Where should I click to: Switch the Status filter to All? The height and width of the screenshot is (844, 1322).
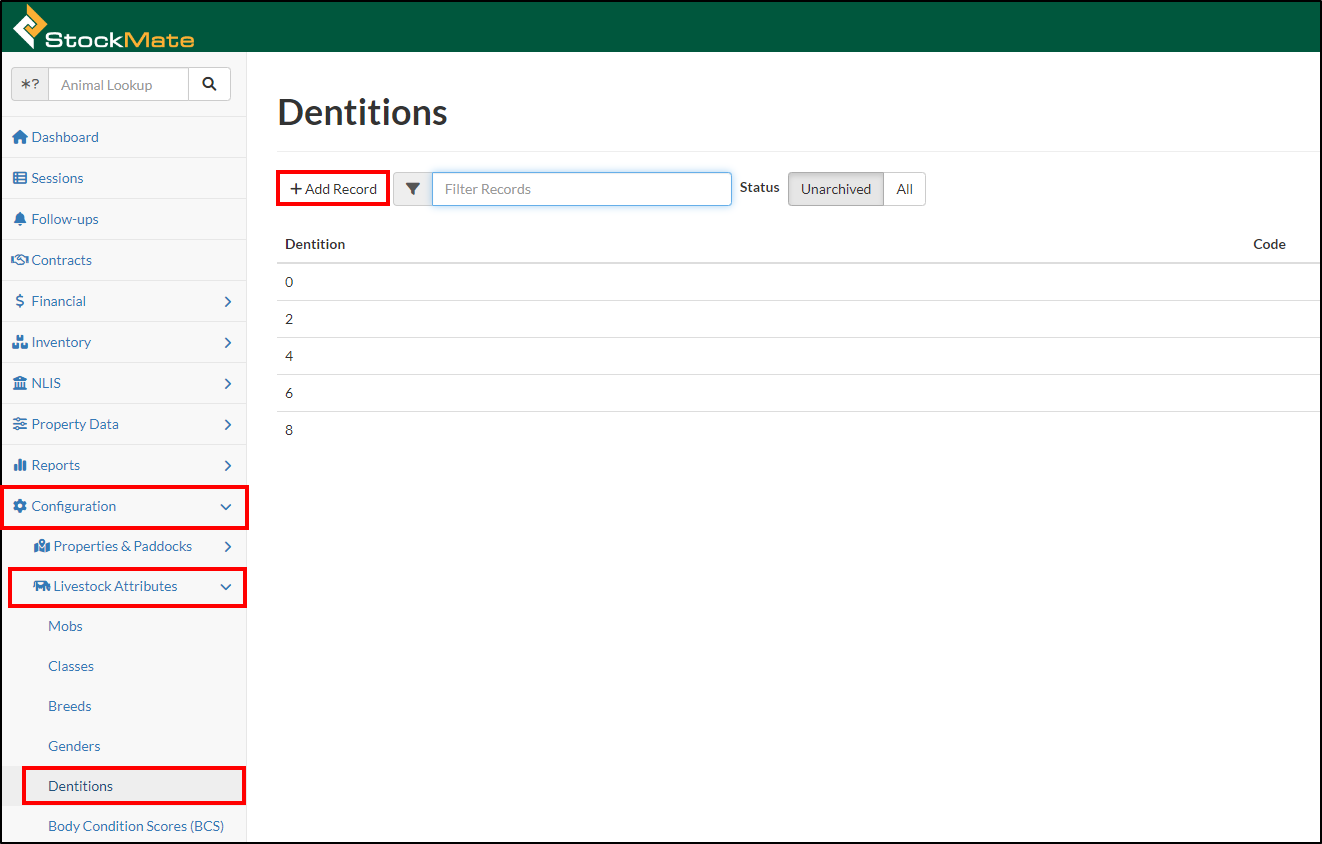904,188
